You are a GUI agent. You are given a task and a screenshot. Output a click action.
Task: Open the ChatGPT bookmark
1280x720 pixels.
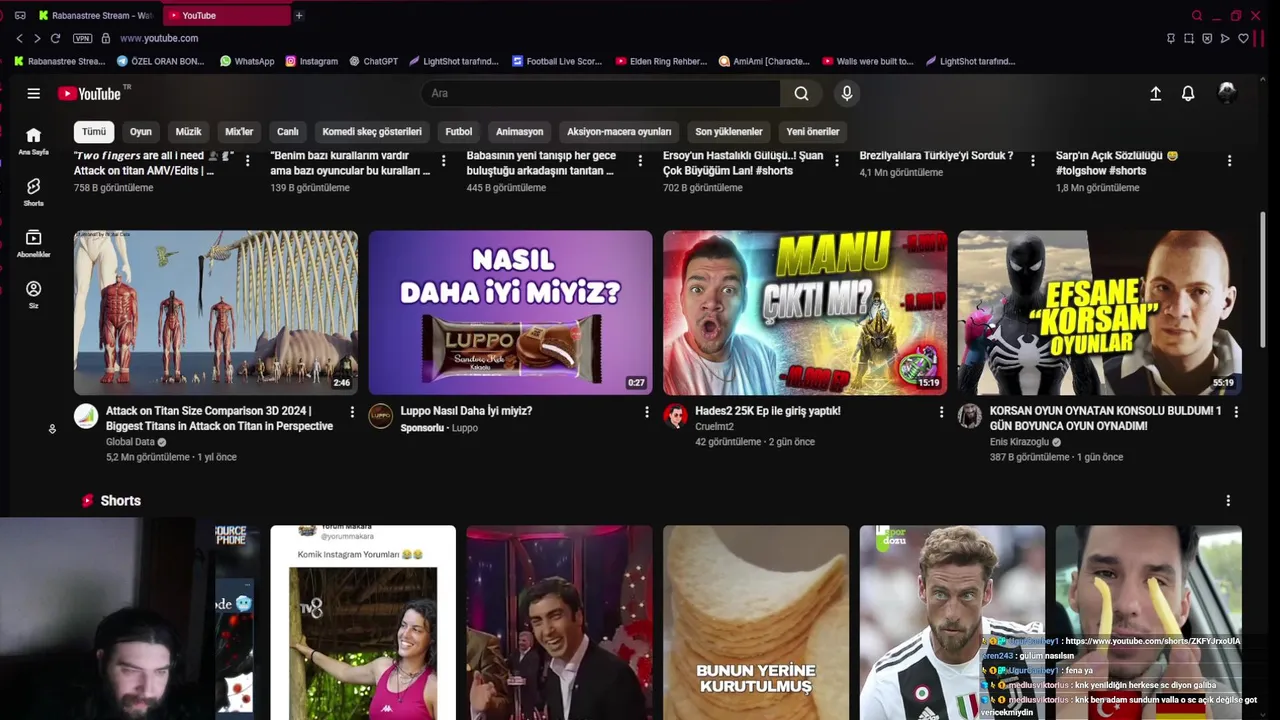tap(374, 61)
